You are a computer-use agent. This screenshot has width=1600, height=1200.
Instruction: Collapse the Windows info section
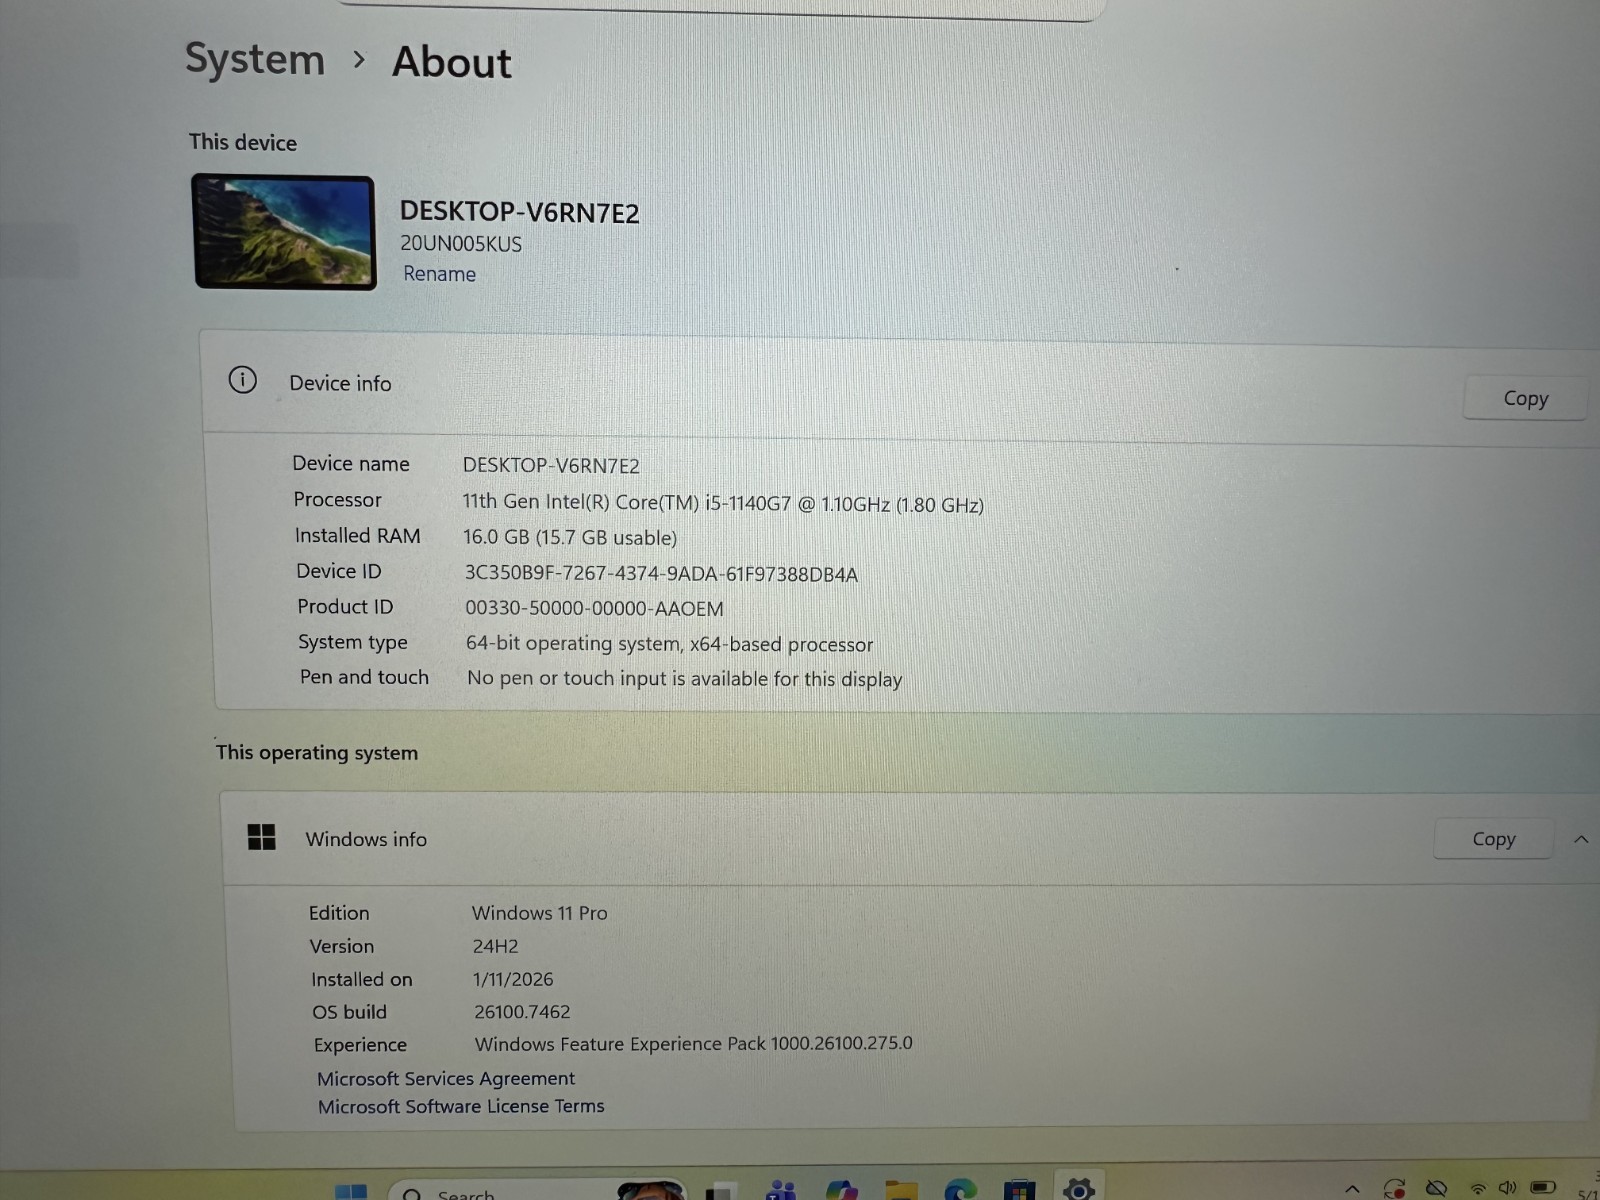pyautogui.click(x=1581, y=839)
